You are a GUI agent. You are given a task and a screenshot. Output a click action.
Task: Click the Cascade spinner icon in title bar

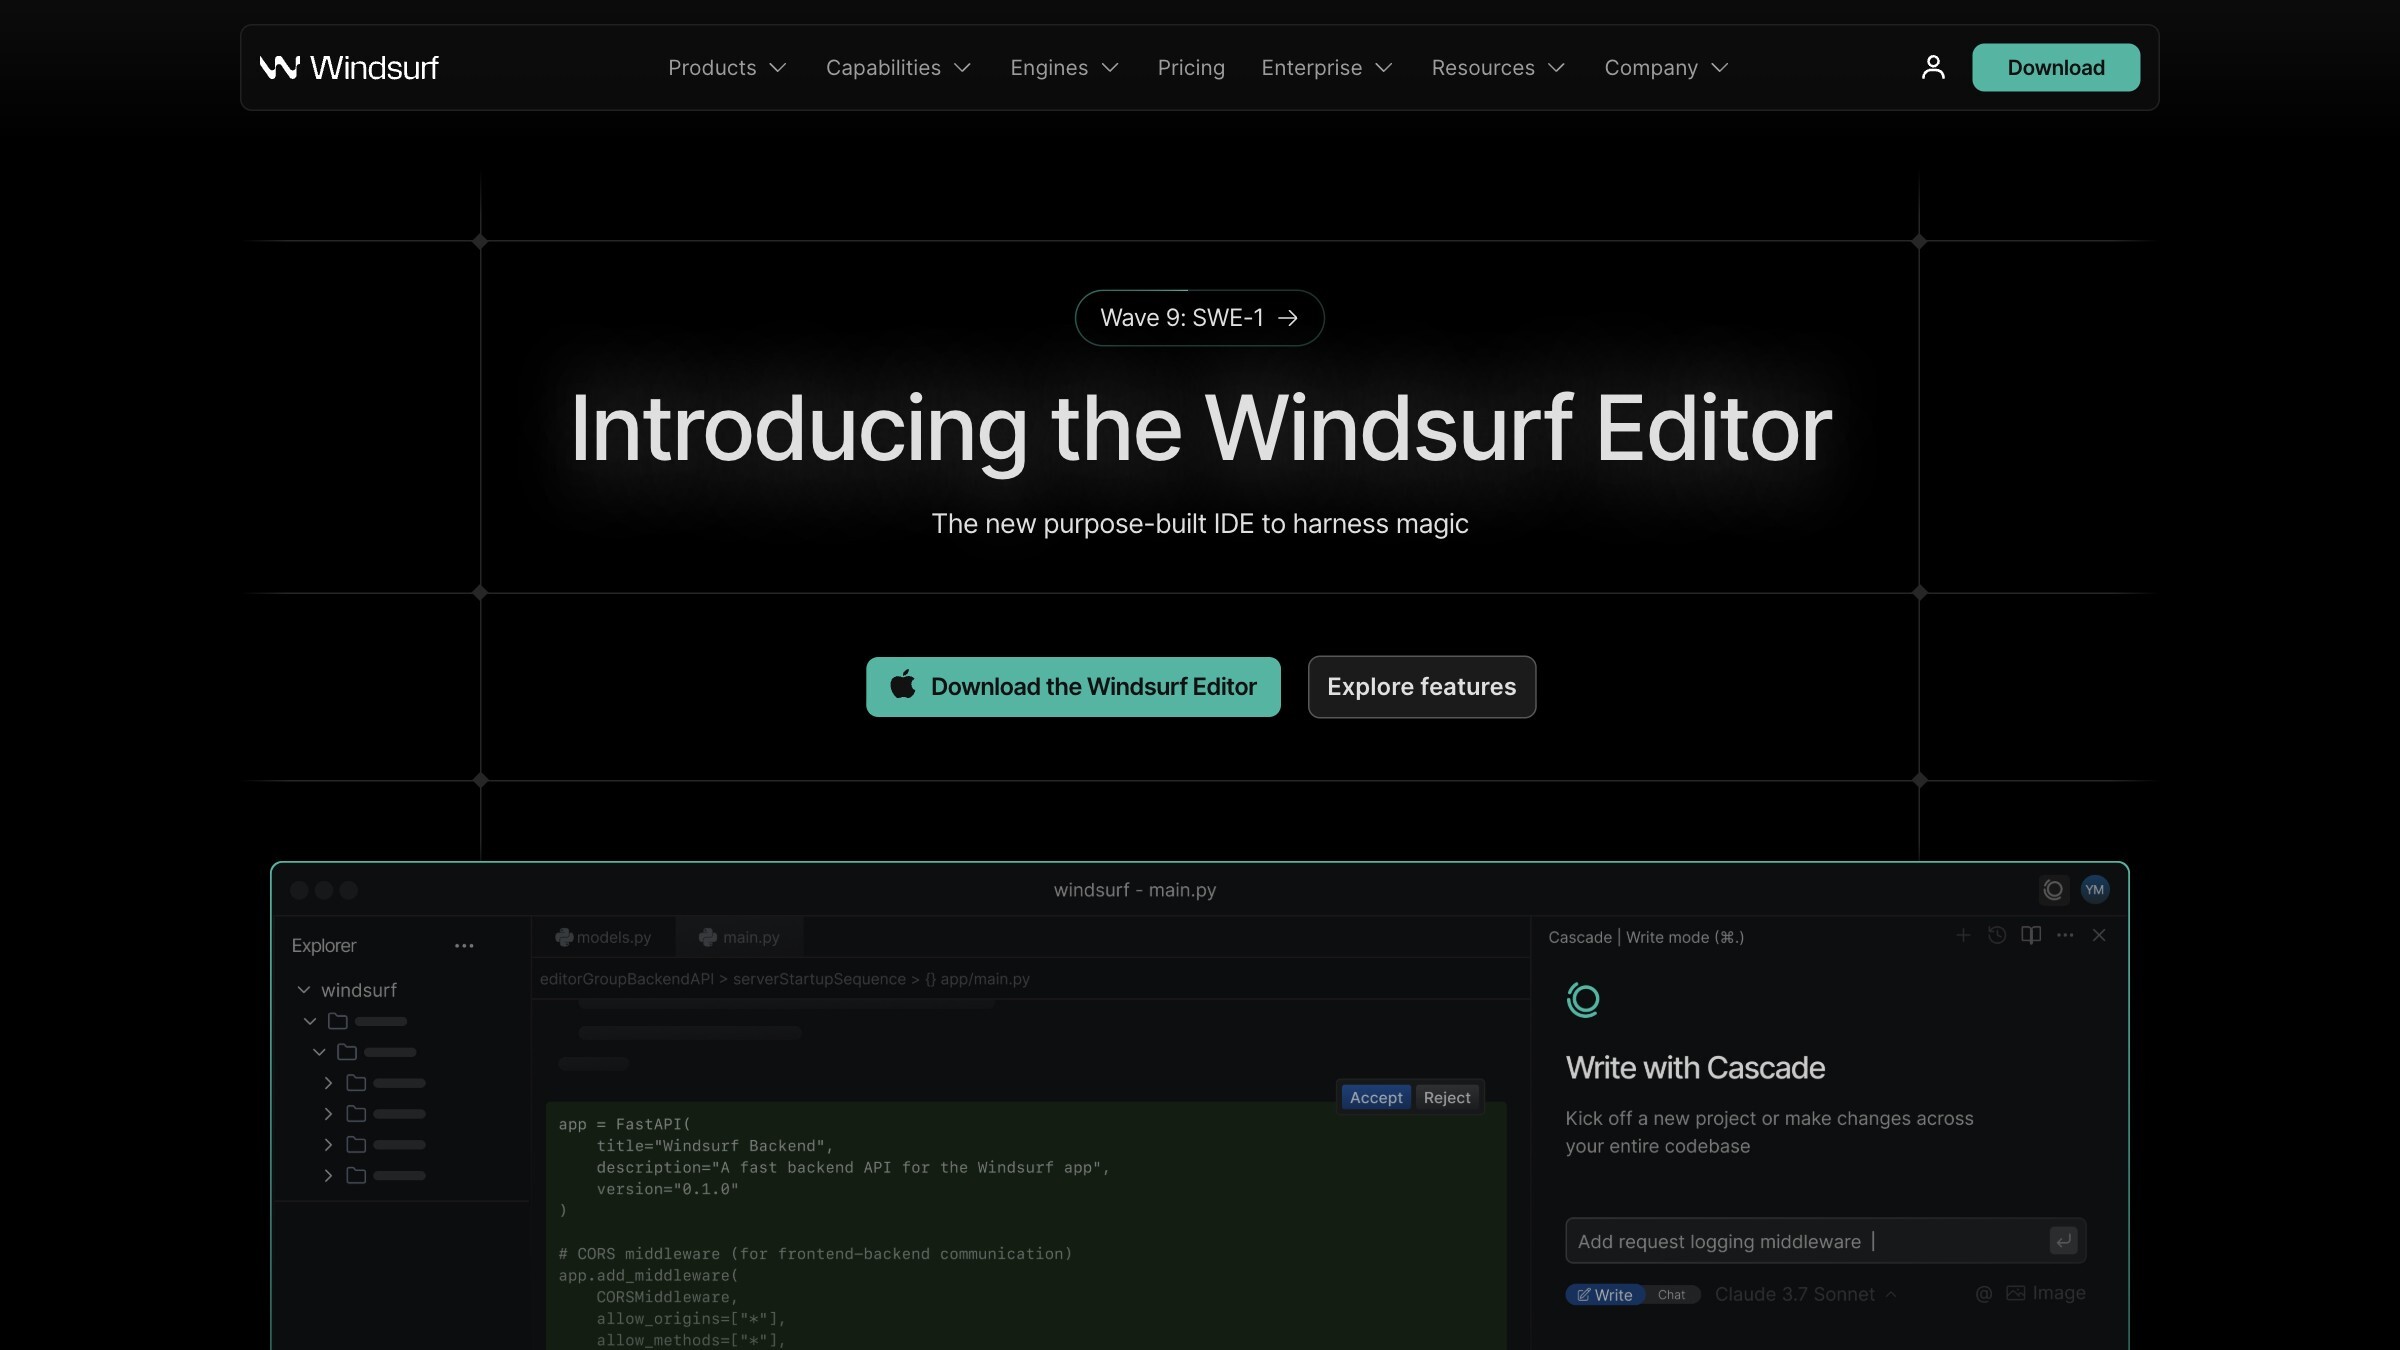2053,889
